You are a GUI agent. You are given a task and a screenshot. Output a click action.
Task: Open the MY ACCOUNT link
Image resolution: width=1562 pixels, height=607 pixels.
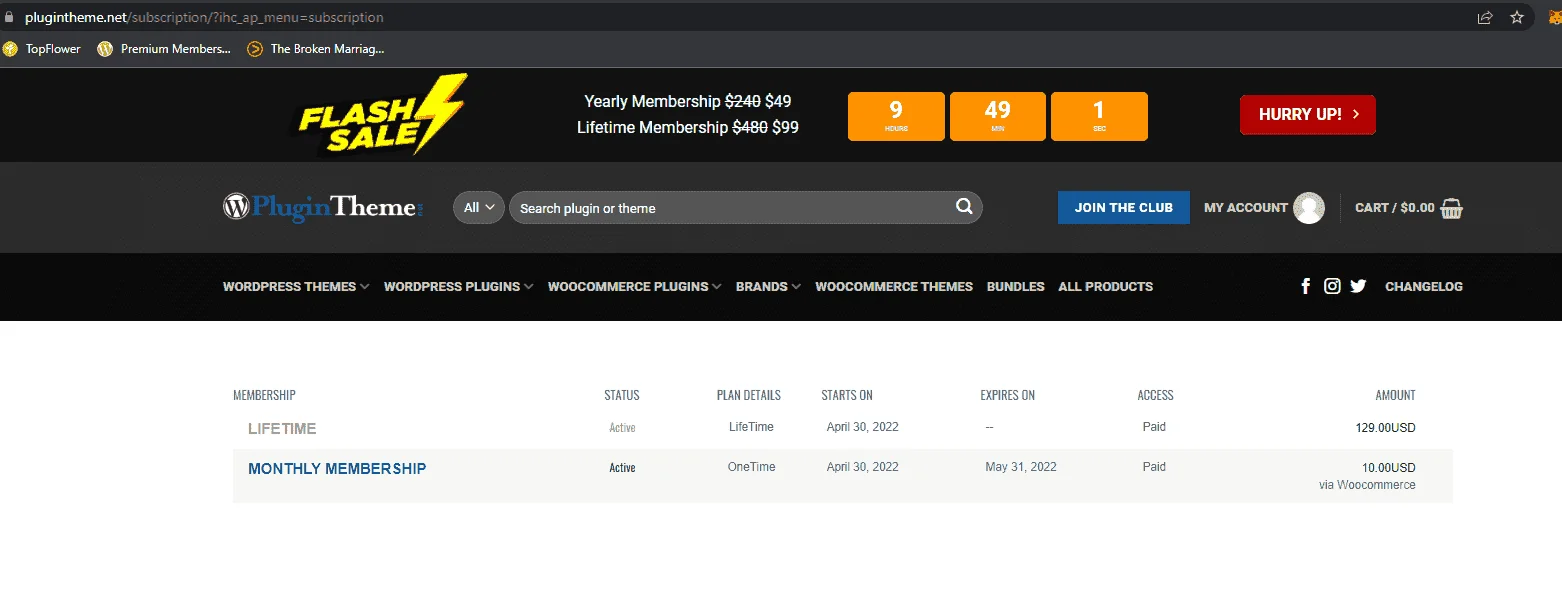(1246, 208)
